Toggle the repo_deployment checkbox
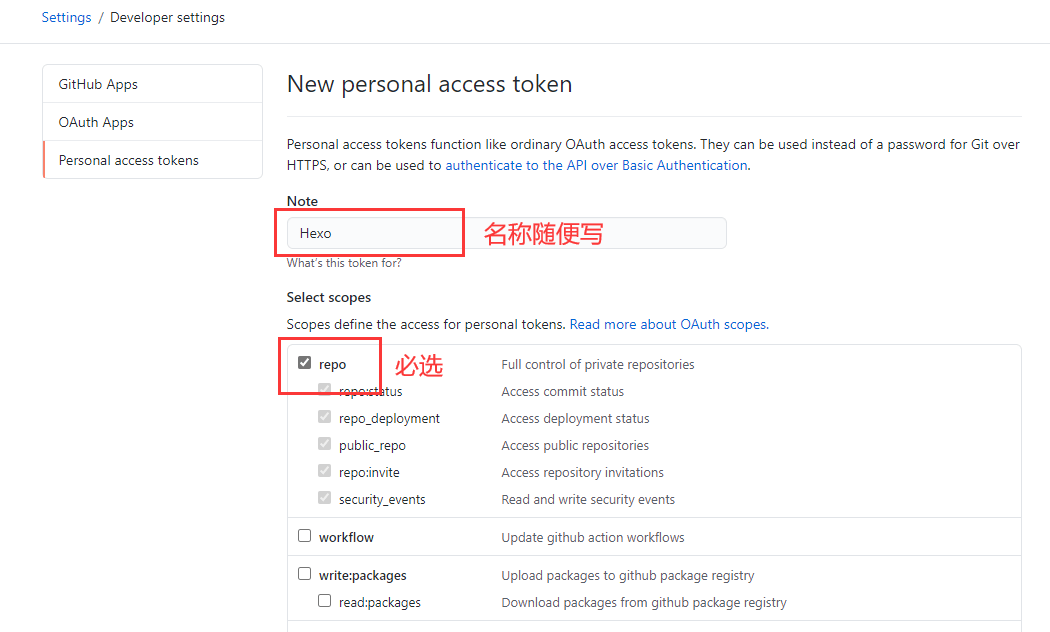Image resolution: width=1050 pixels, height=632 pixels. [325, 416]
